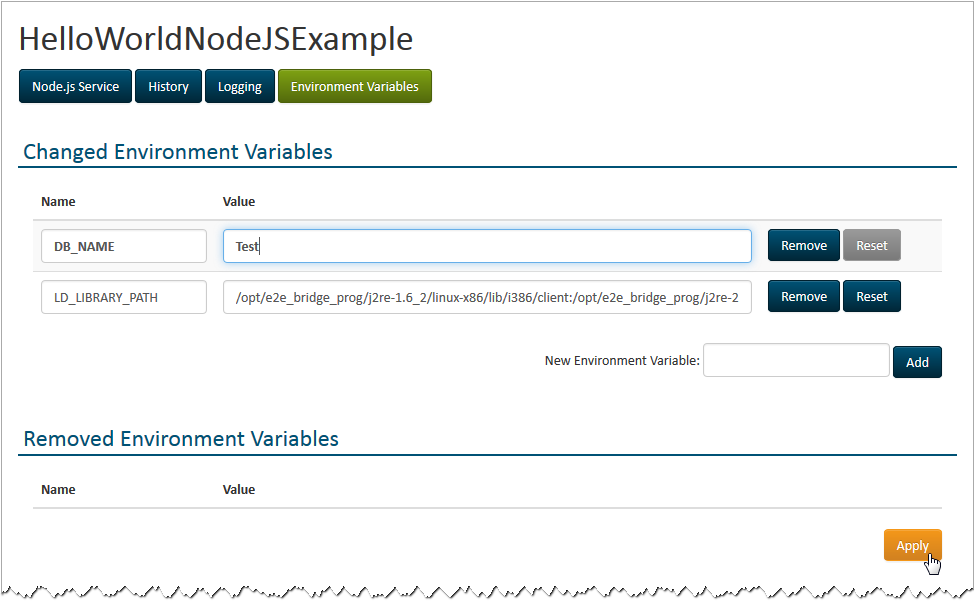Remove the LD_LIBRARY_PATH variable
The height and width of the screenshot is (607, 975).
pyautogui.click(x=803, y=297)
